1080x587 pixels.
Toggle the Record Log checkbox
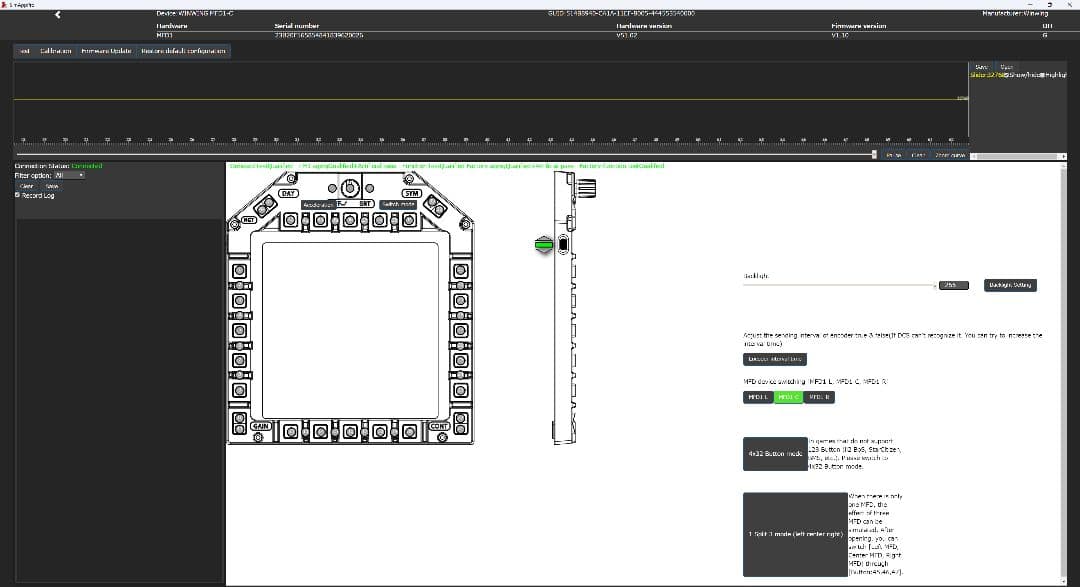[x=18, y=195]
